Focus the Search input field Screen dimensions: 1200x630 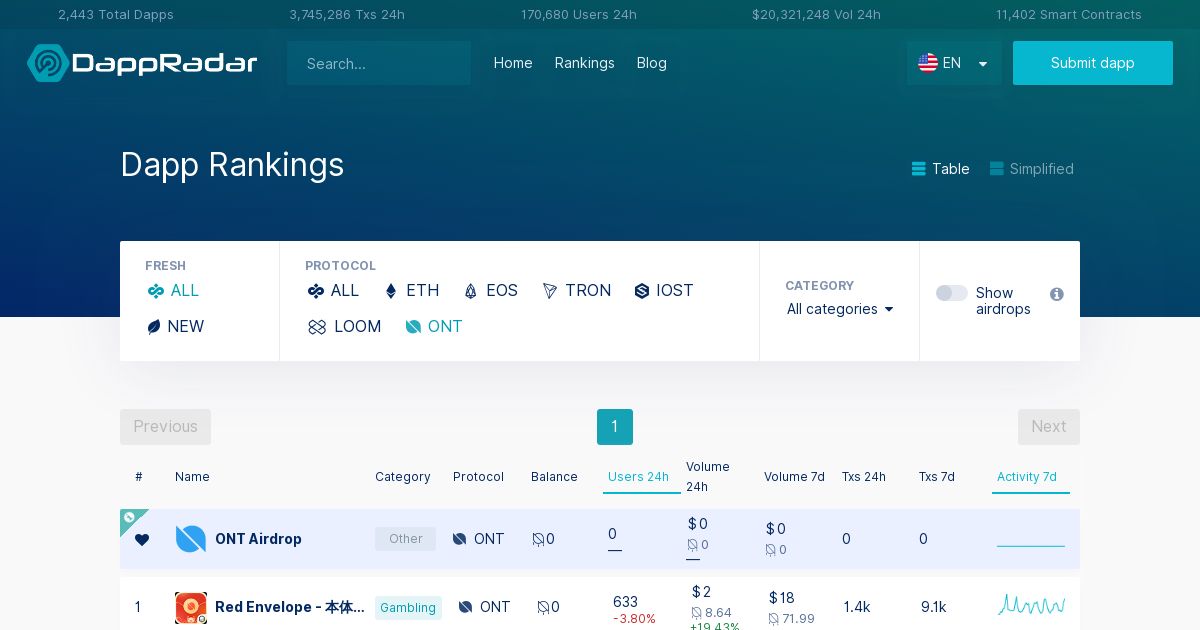pyautogui.click(x=379, y=63)
